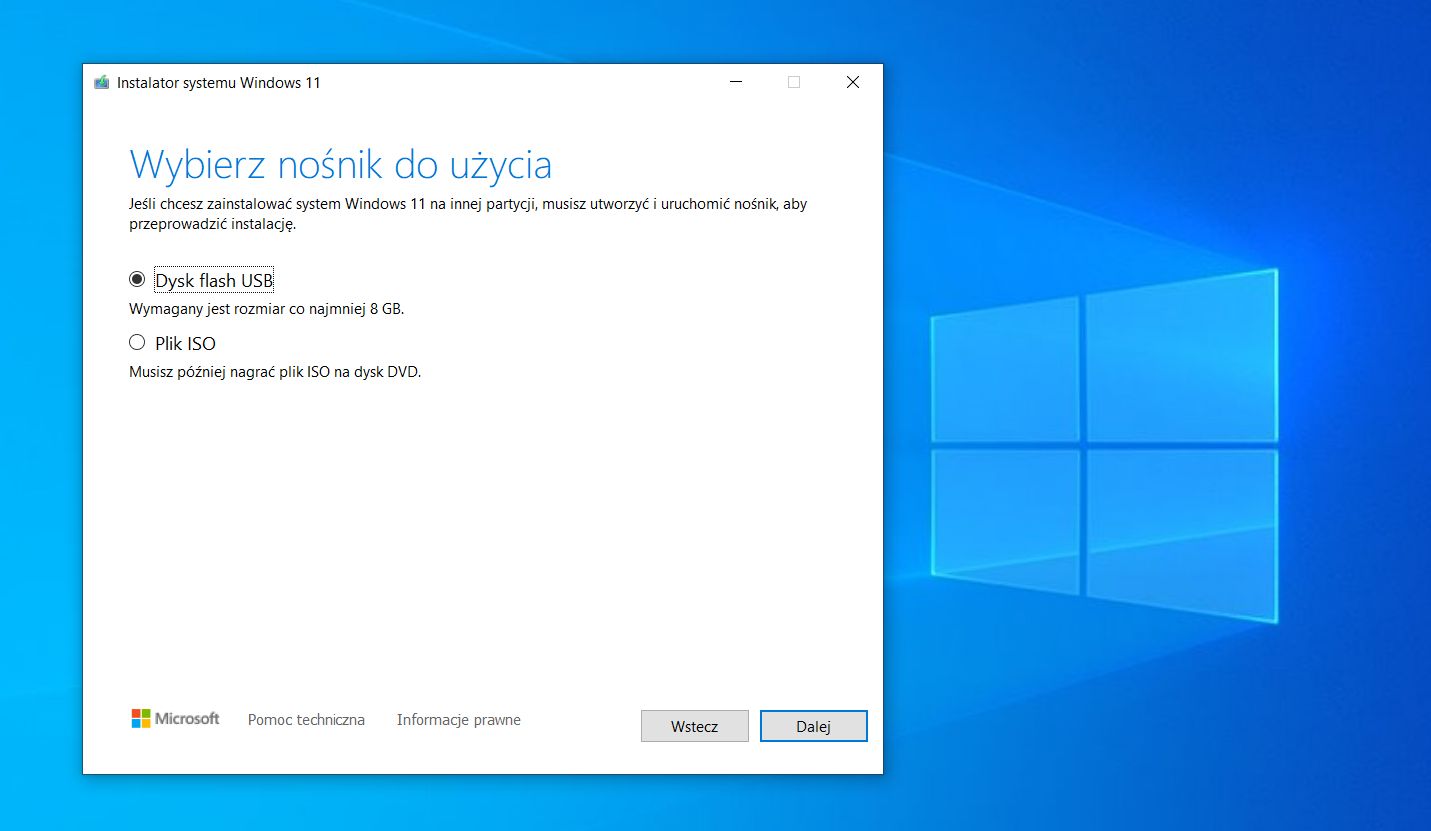The width and height of the screenshot is (1431, 831).
Task: Click the maximize window control
Action: tap(794, 82)
